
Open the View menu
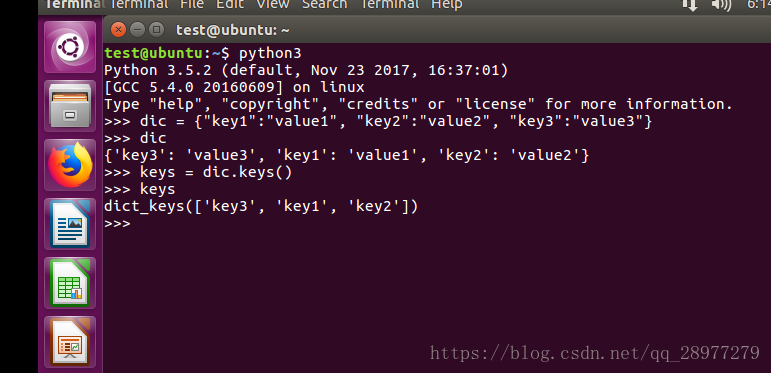click(273, 5)
